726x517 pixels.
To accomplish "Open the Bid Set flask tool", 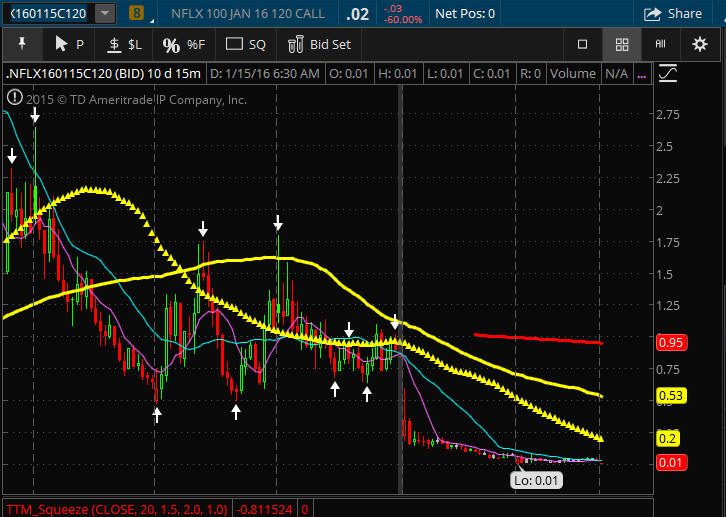I will 319,44.
